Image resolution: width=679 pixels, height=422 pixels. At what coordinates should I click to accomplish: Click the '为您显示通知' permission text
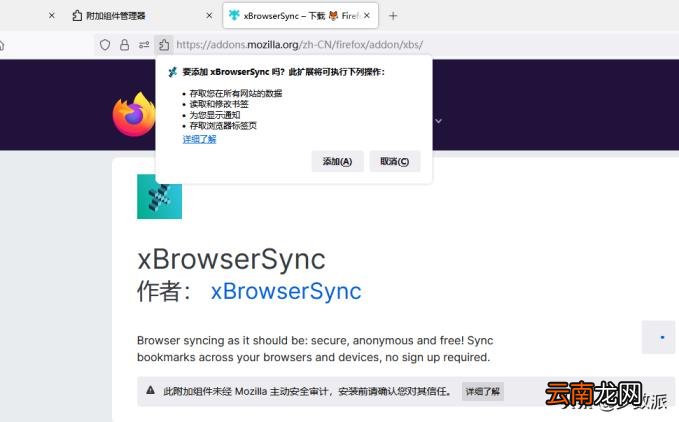[x=214, y=115]
